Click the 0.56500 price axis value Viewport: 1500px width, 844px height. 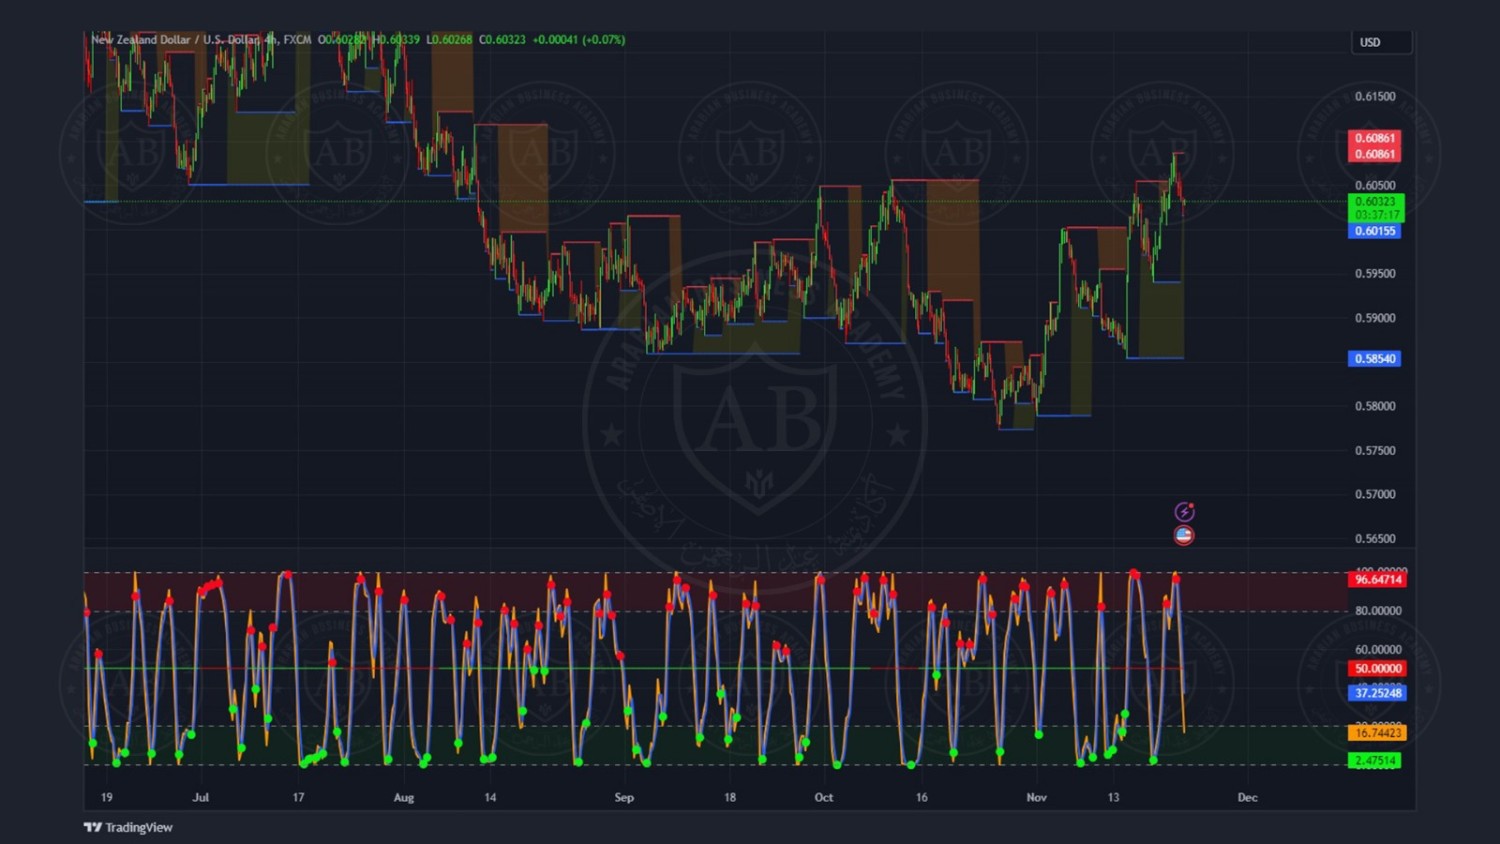(x=1375, y=539)
